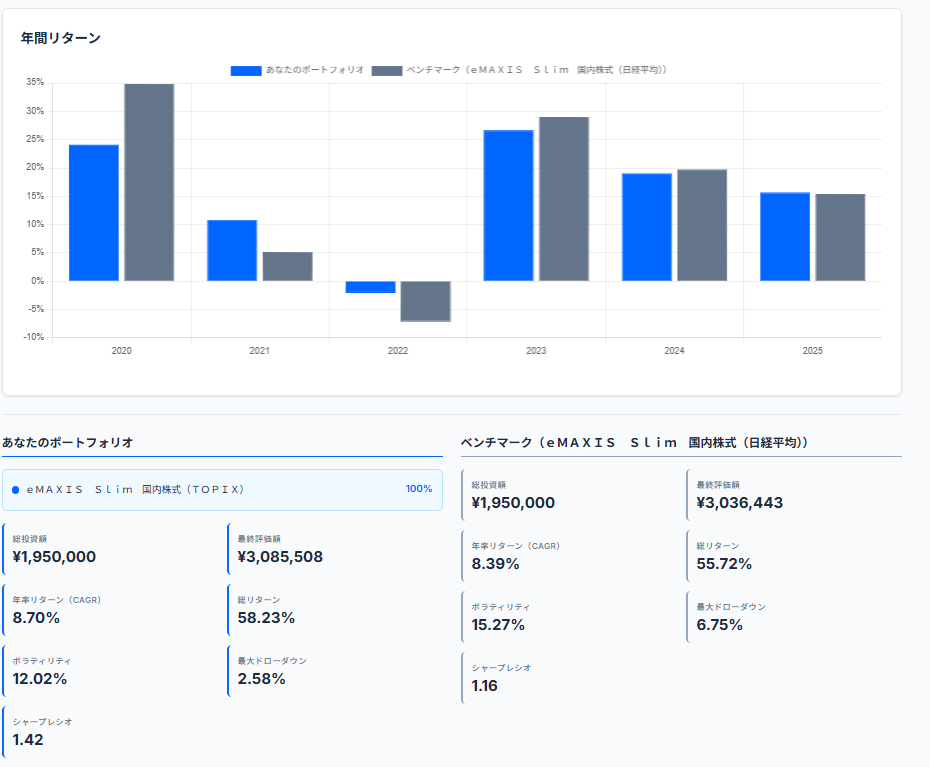
Task: Click the negative blue portfolio bar for 2022
Action: pyautogui.click(x=370, y=287)
